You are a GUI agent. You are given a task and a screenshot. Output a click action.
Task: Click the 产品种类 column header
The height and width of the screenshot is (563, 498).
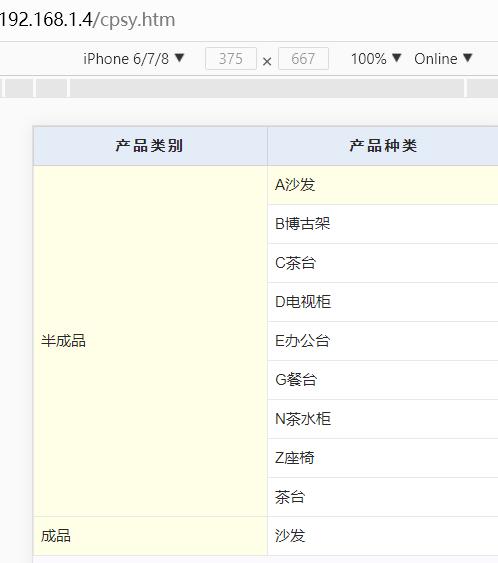tap(383, 146)
